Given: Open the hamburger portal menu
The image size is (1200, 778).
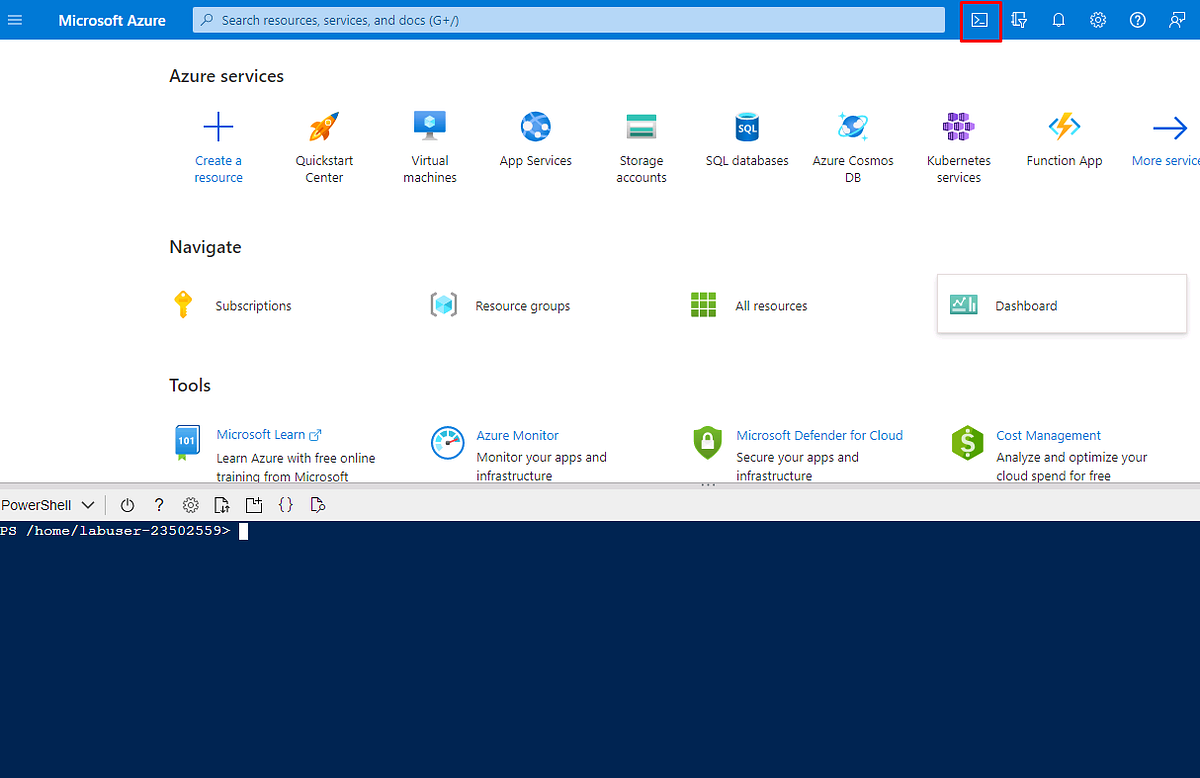Looking at the screenshot, I should click(x=15, y=19).
